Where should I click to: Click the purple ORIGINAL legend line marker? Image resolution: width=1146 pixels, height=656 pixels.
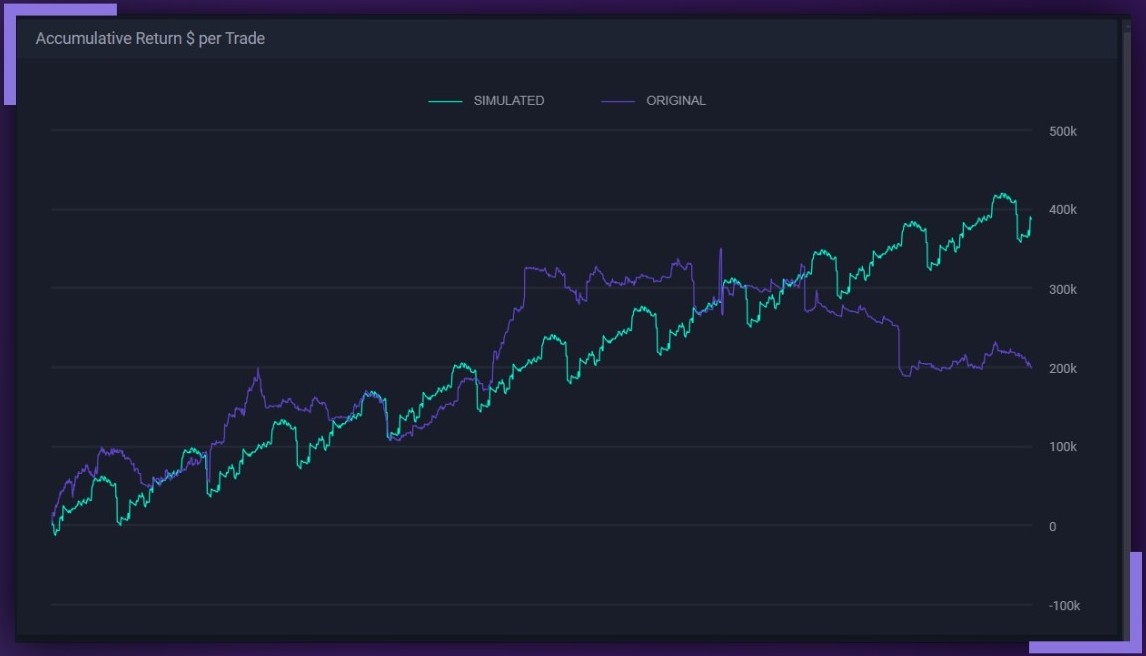point(618,101)
